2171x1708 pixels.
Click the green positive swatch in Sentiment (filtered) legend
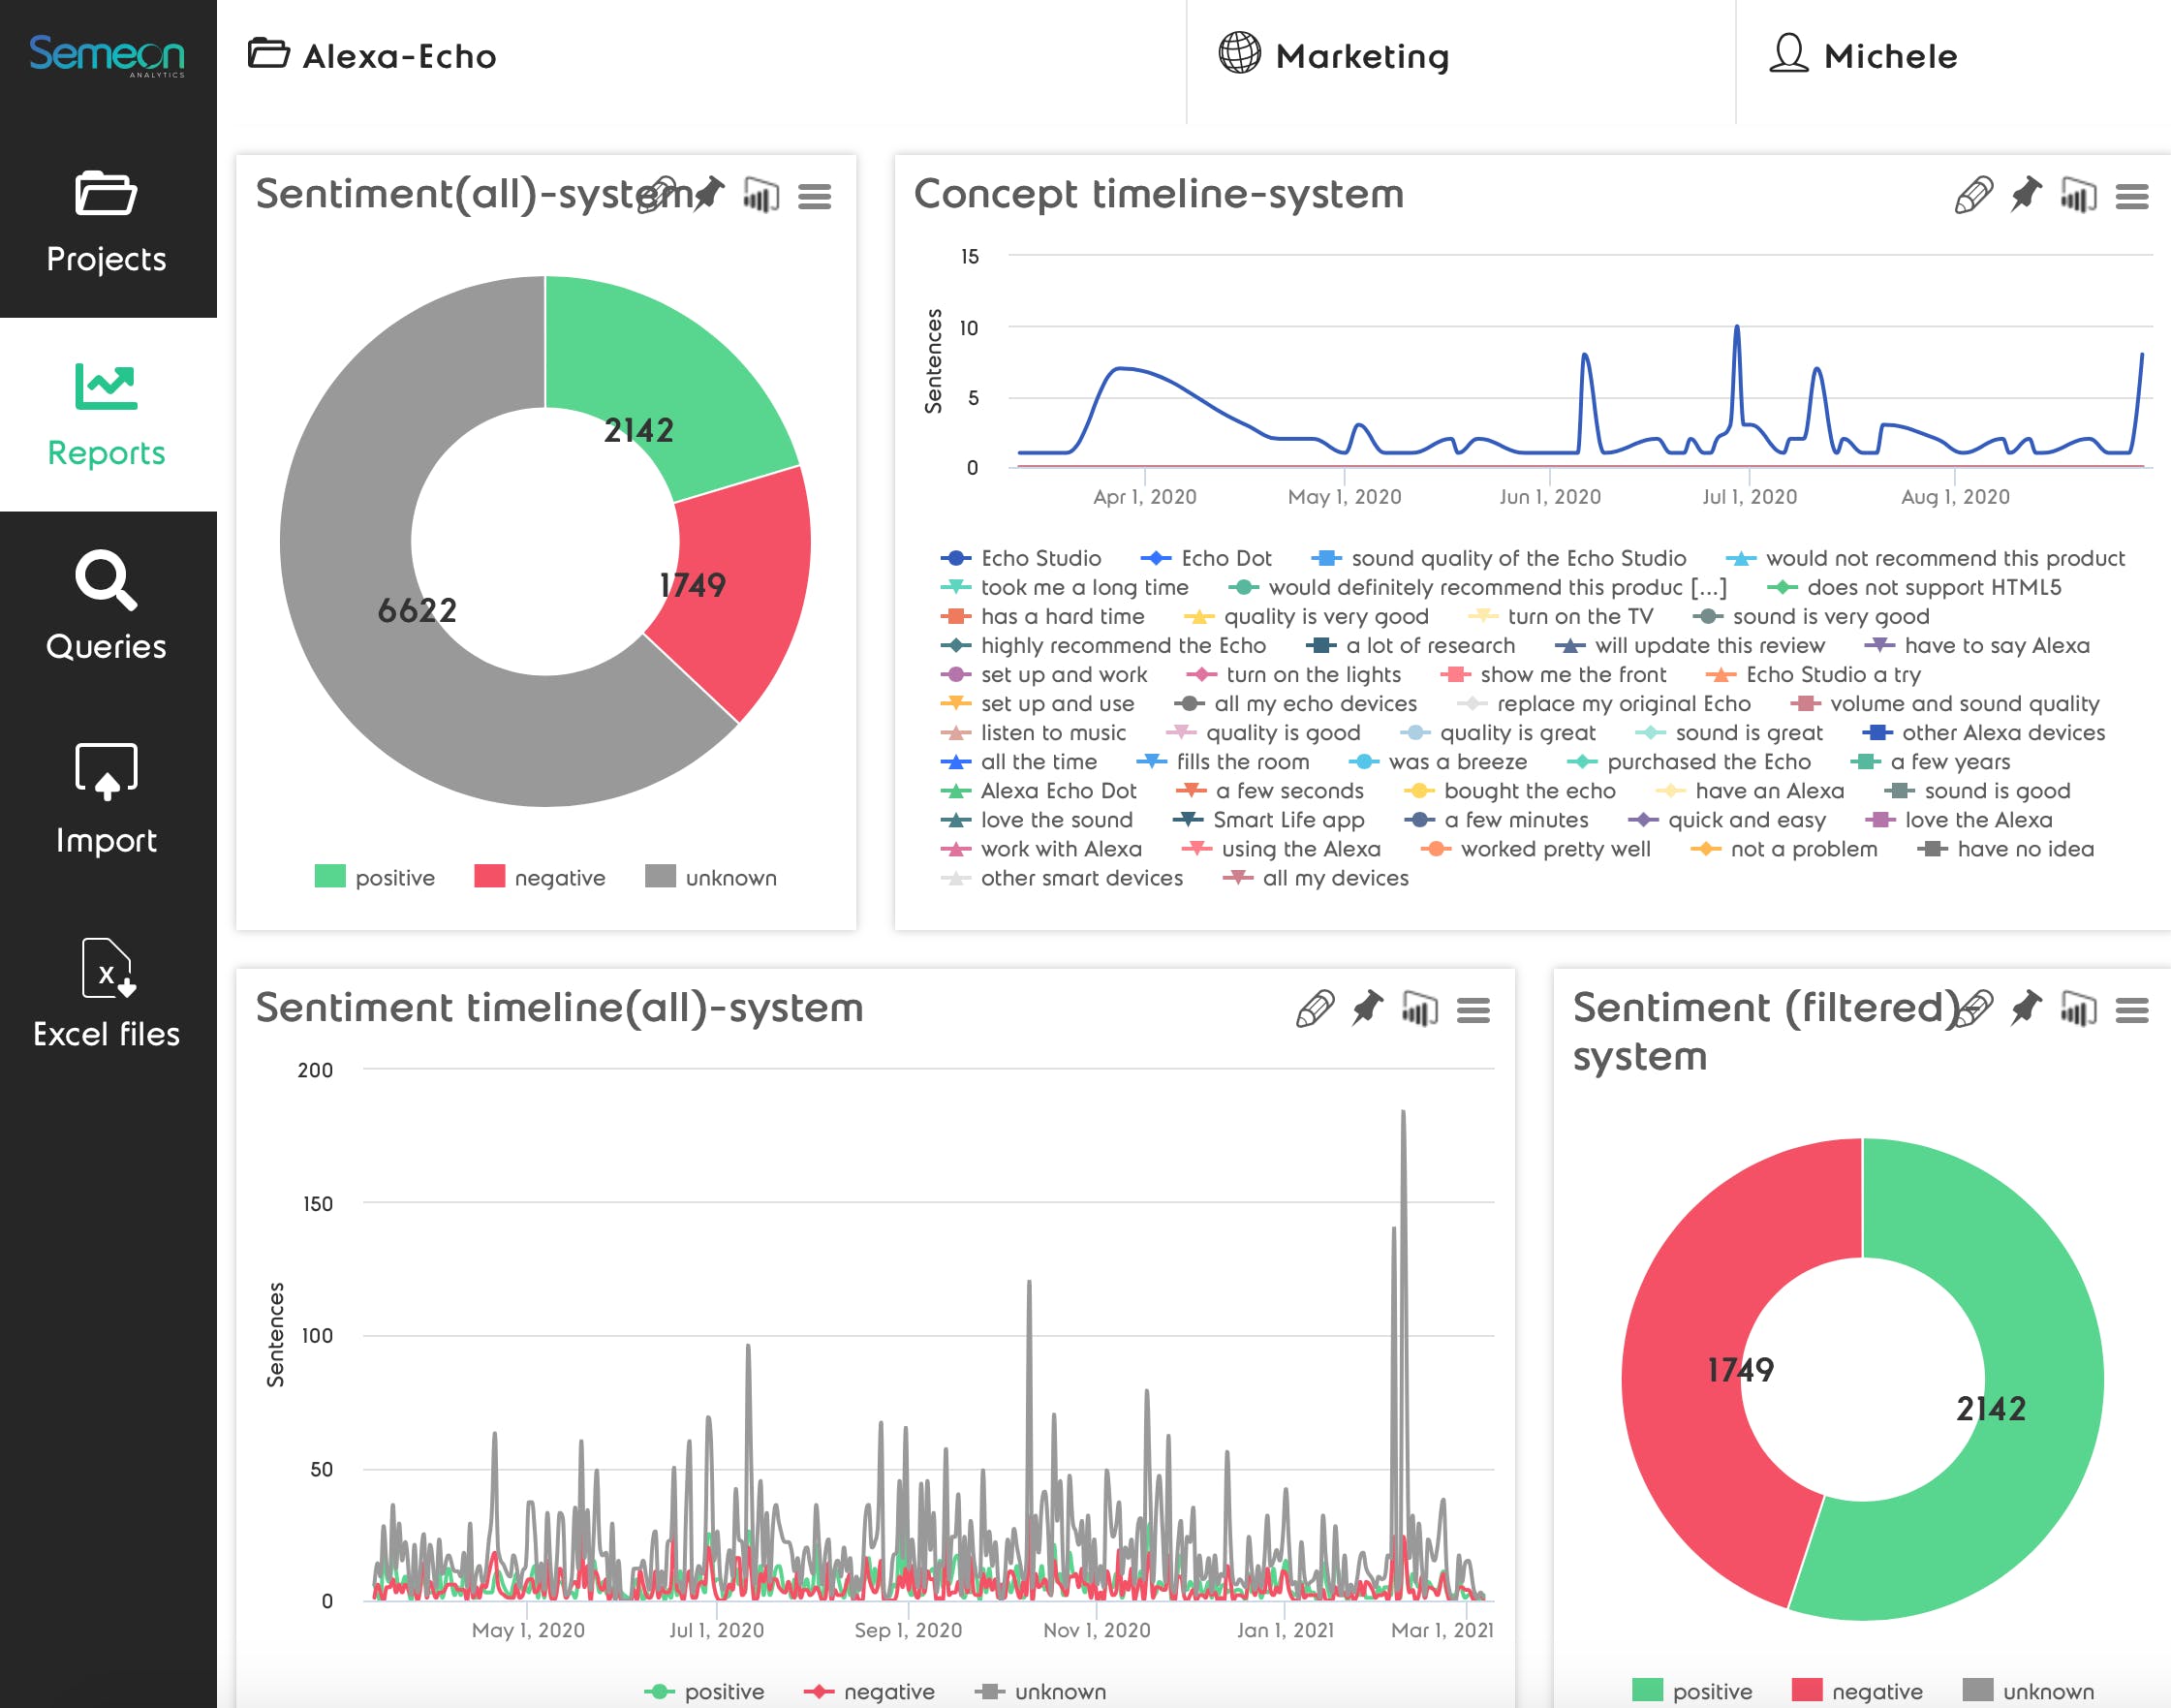(x=1647, y=1690)
